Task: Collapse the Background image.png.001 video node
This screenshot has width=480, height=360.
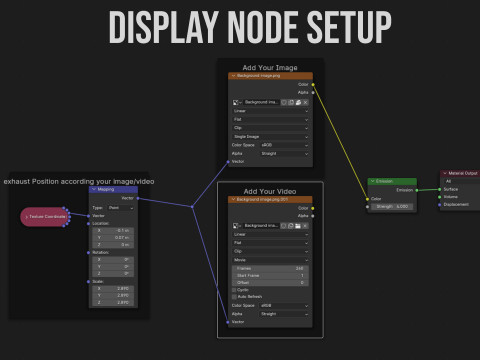Action: pyautogui.click(x=233, y=200)
